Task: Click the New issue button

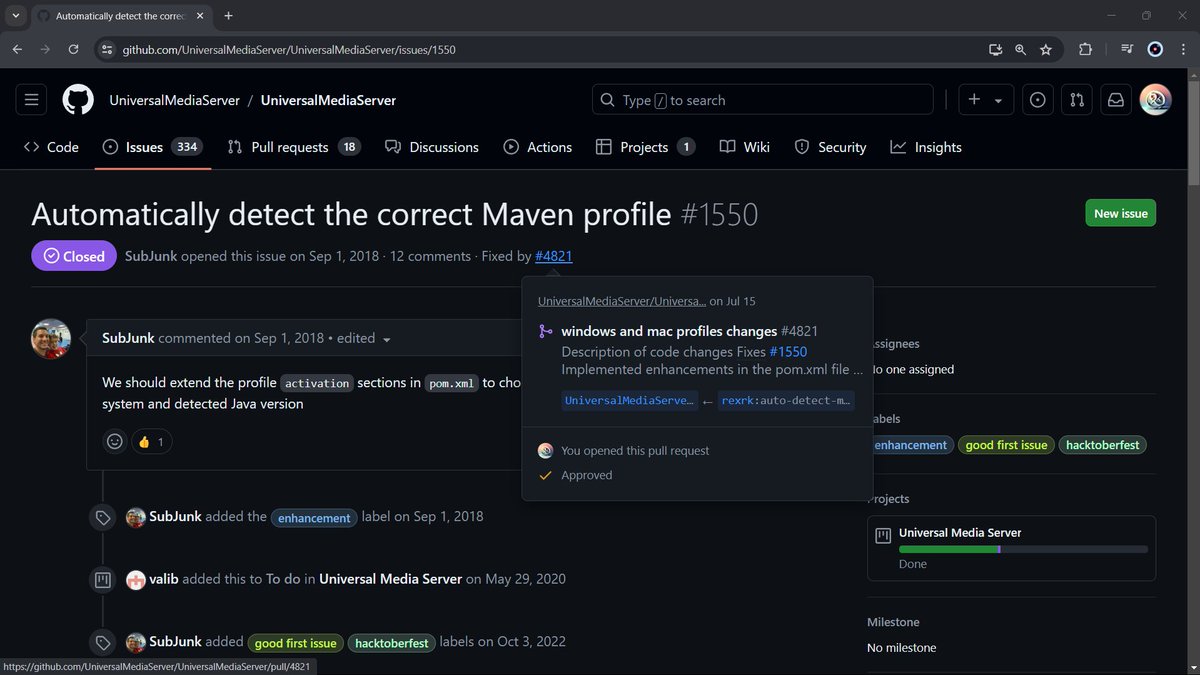Action: [x=1120, y=212]
